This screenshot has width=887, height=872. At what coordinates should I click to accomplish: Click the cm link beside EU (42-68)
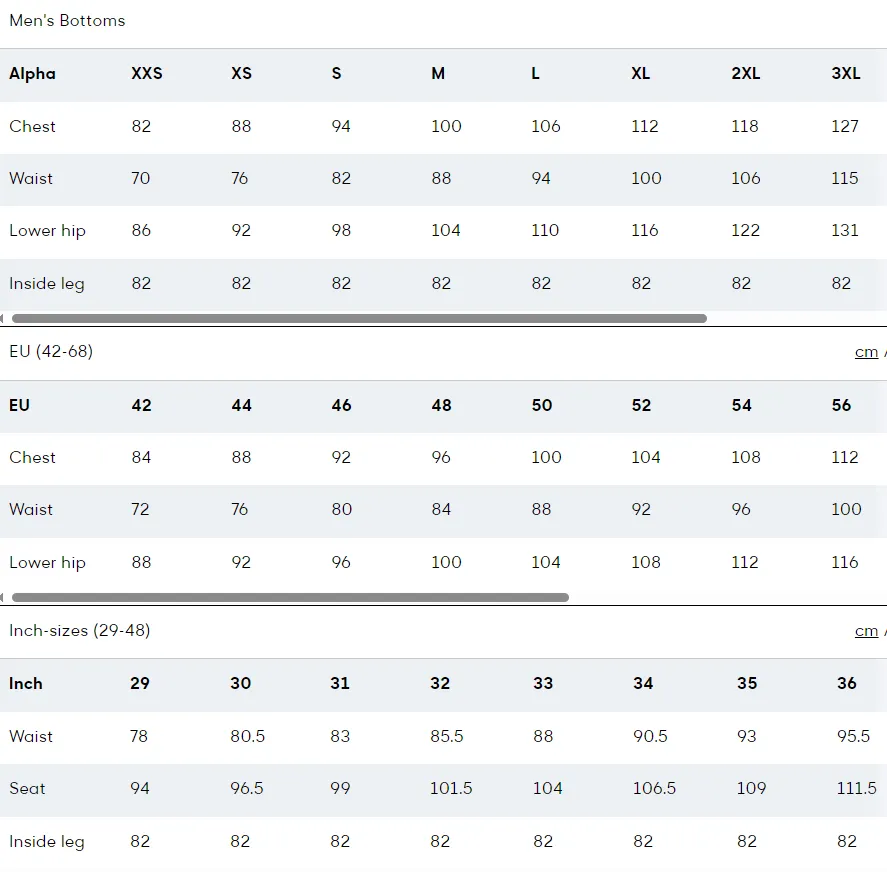tap(866, 352)
